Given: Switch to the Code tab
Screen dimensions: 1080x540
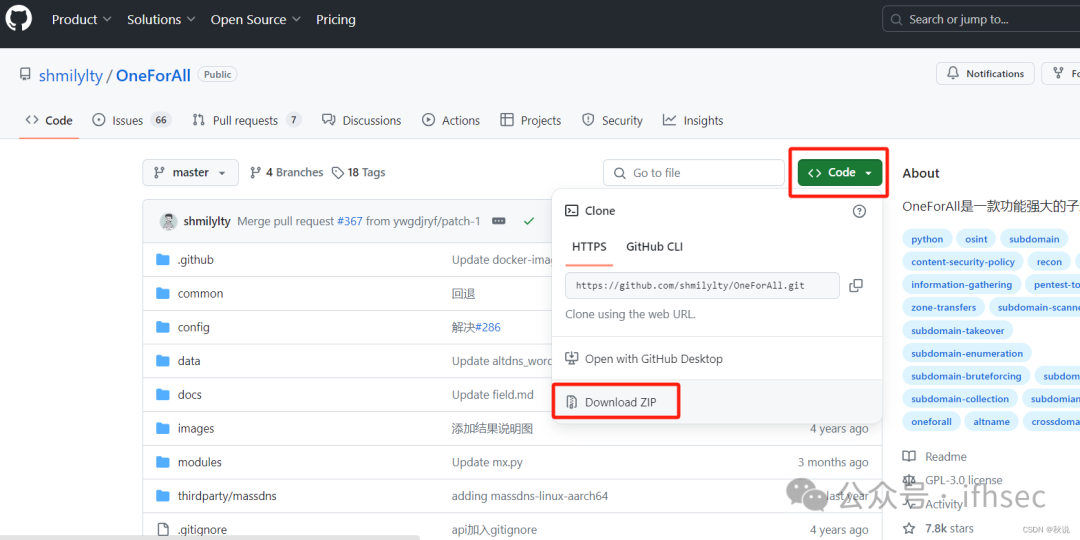Looking at the screenshot, I should coord(49,121).
